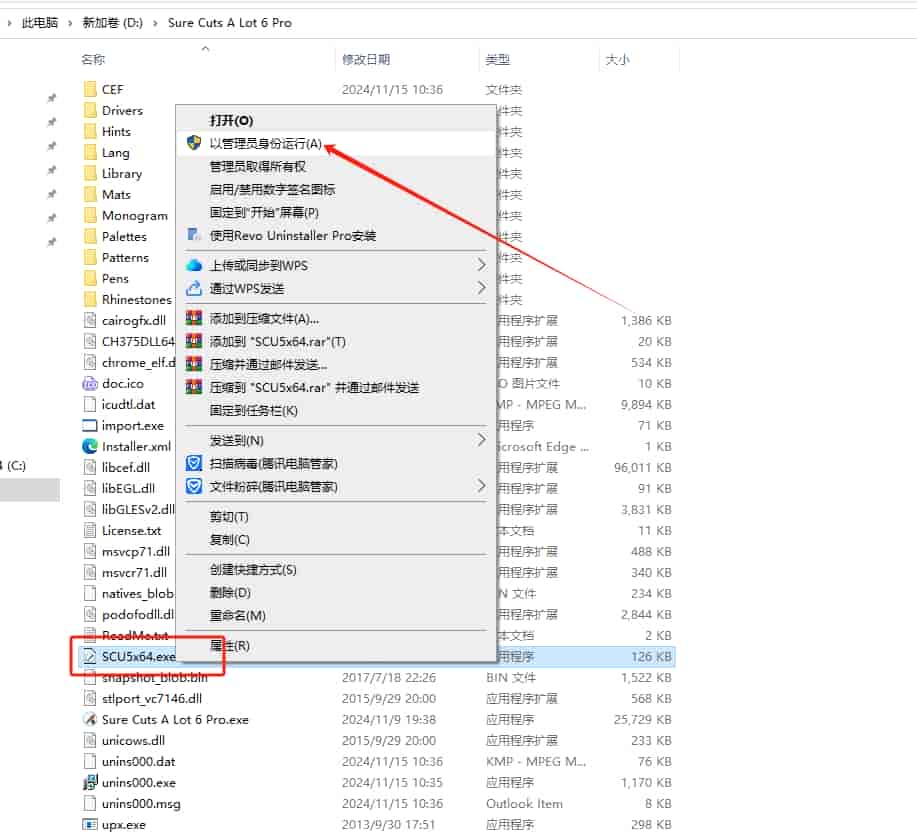Click the Library folder icon
This screenshot has width=917, height=833.
click(x=90, y=173)
